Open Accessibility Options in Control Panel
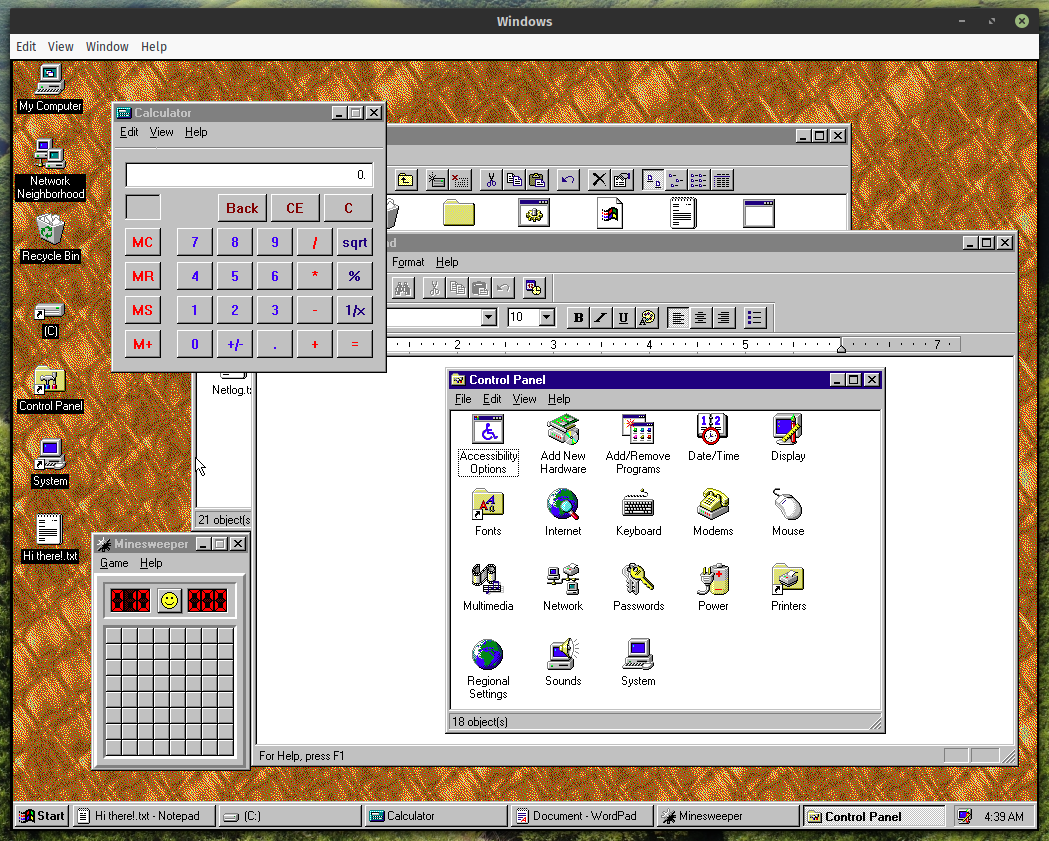 click(488, 444)
